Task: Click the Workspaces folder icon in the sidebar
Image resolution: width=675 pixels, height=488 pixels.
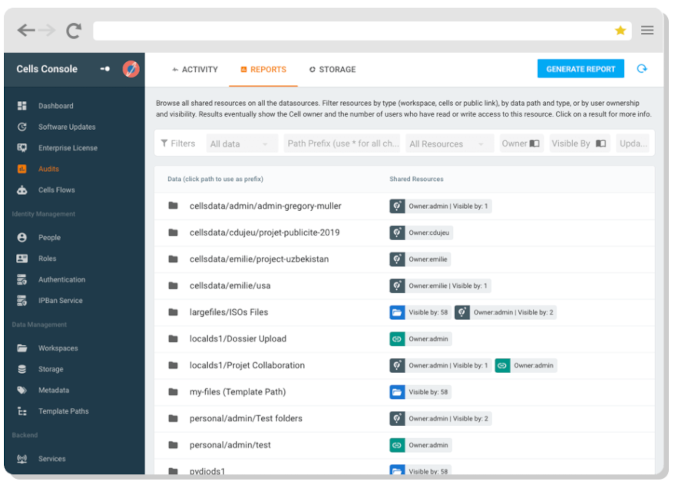Action: (22, 348)
